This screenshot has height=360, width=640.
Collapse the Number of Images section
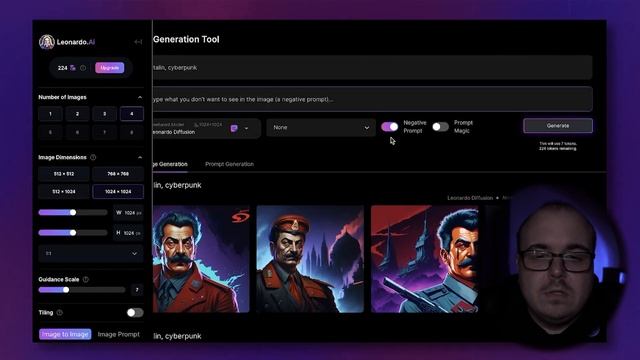140,97
